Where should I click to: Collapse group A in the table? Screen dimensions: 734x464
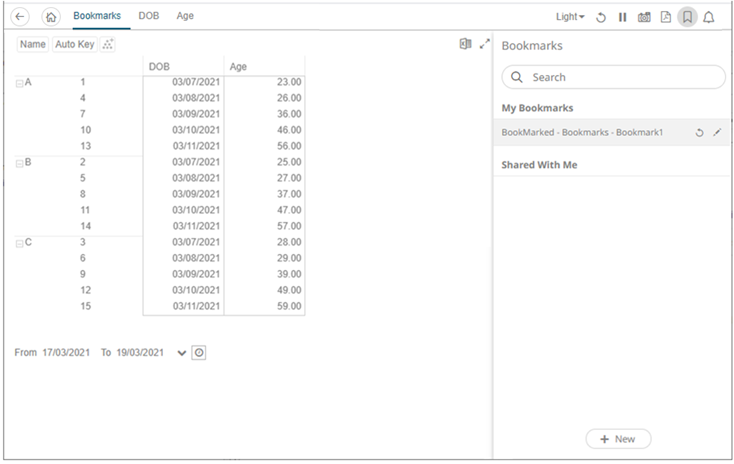click(x=20, y=84)
